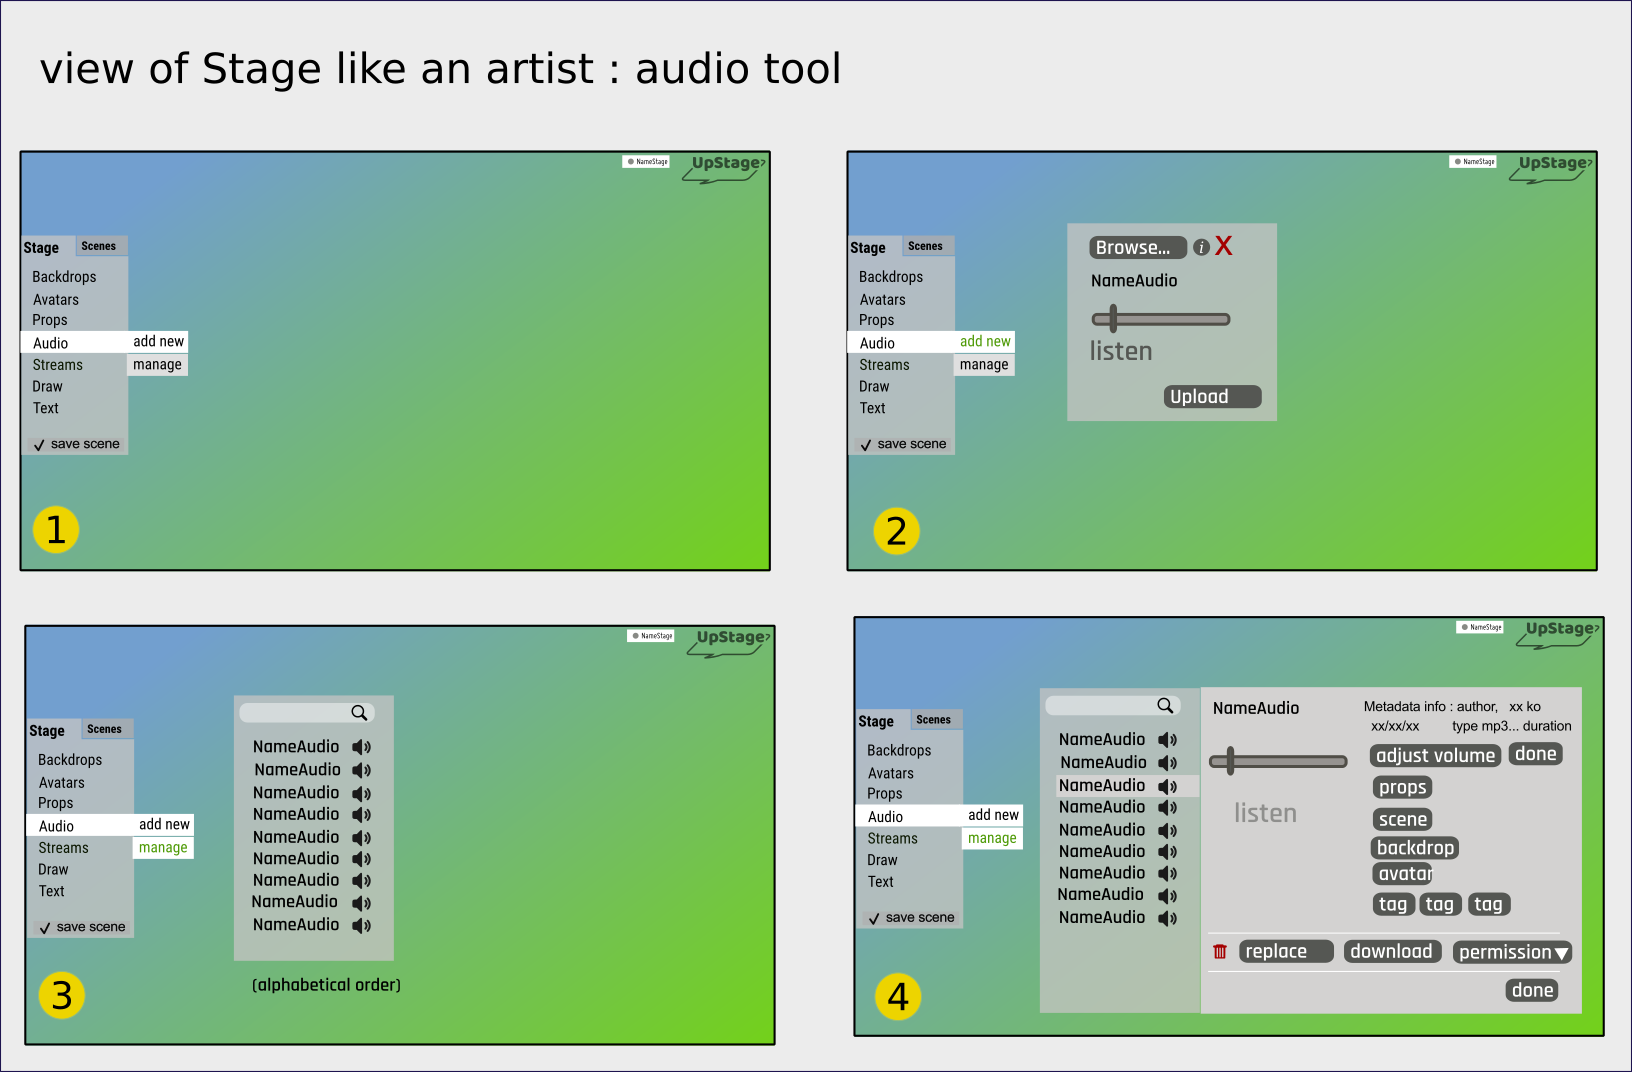
Task: Click the speaker icon of the top NameAudio in mockup 4
Action: click(1167, 740)
